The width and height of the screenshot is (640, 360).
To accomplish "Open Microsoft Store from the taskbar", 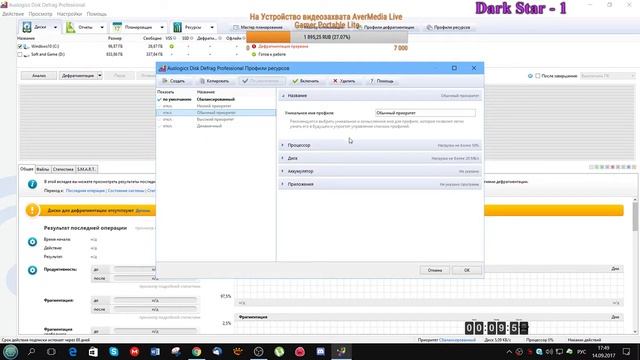I will [x=93, y=351].
